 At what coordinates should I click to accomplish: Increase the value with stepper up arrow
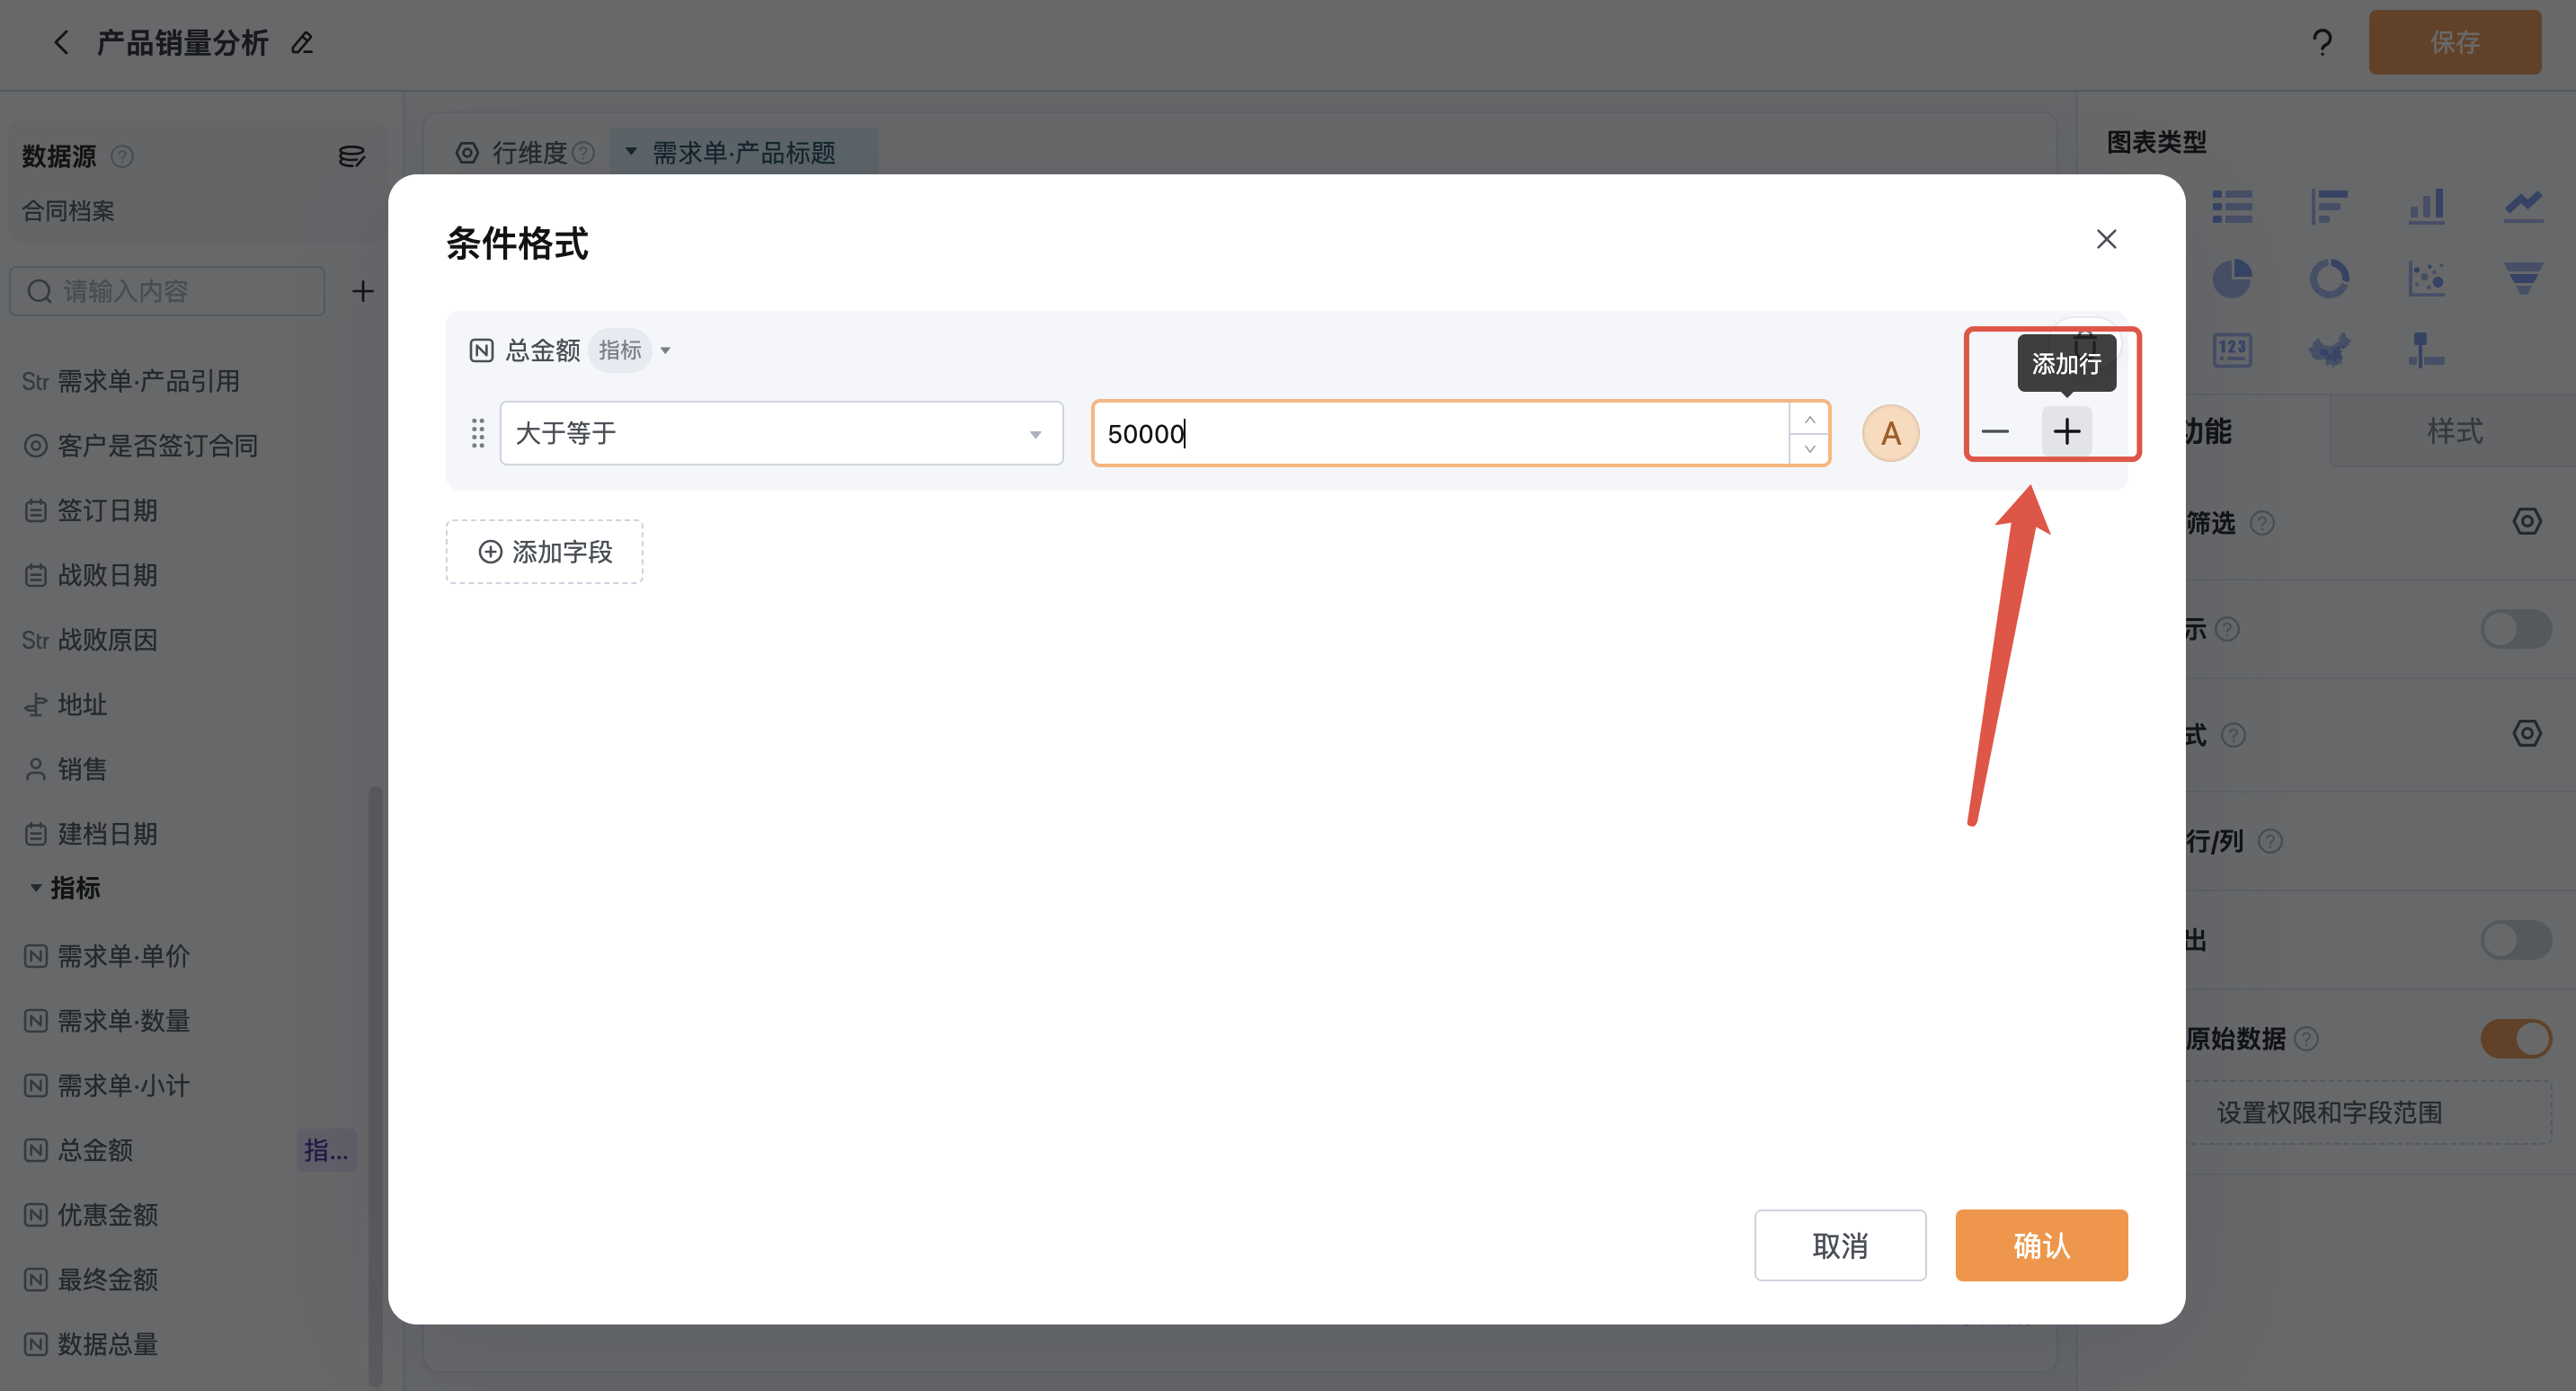1809,419
